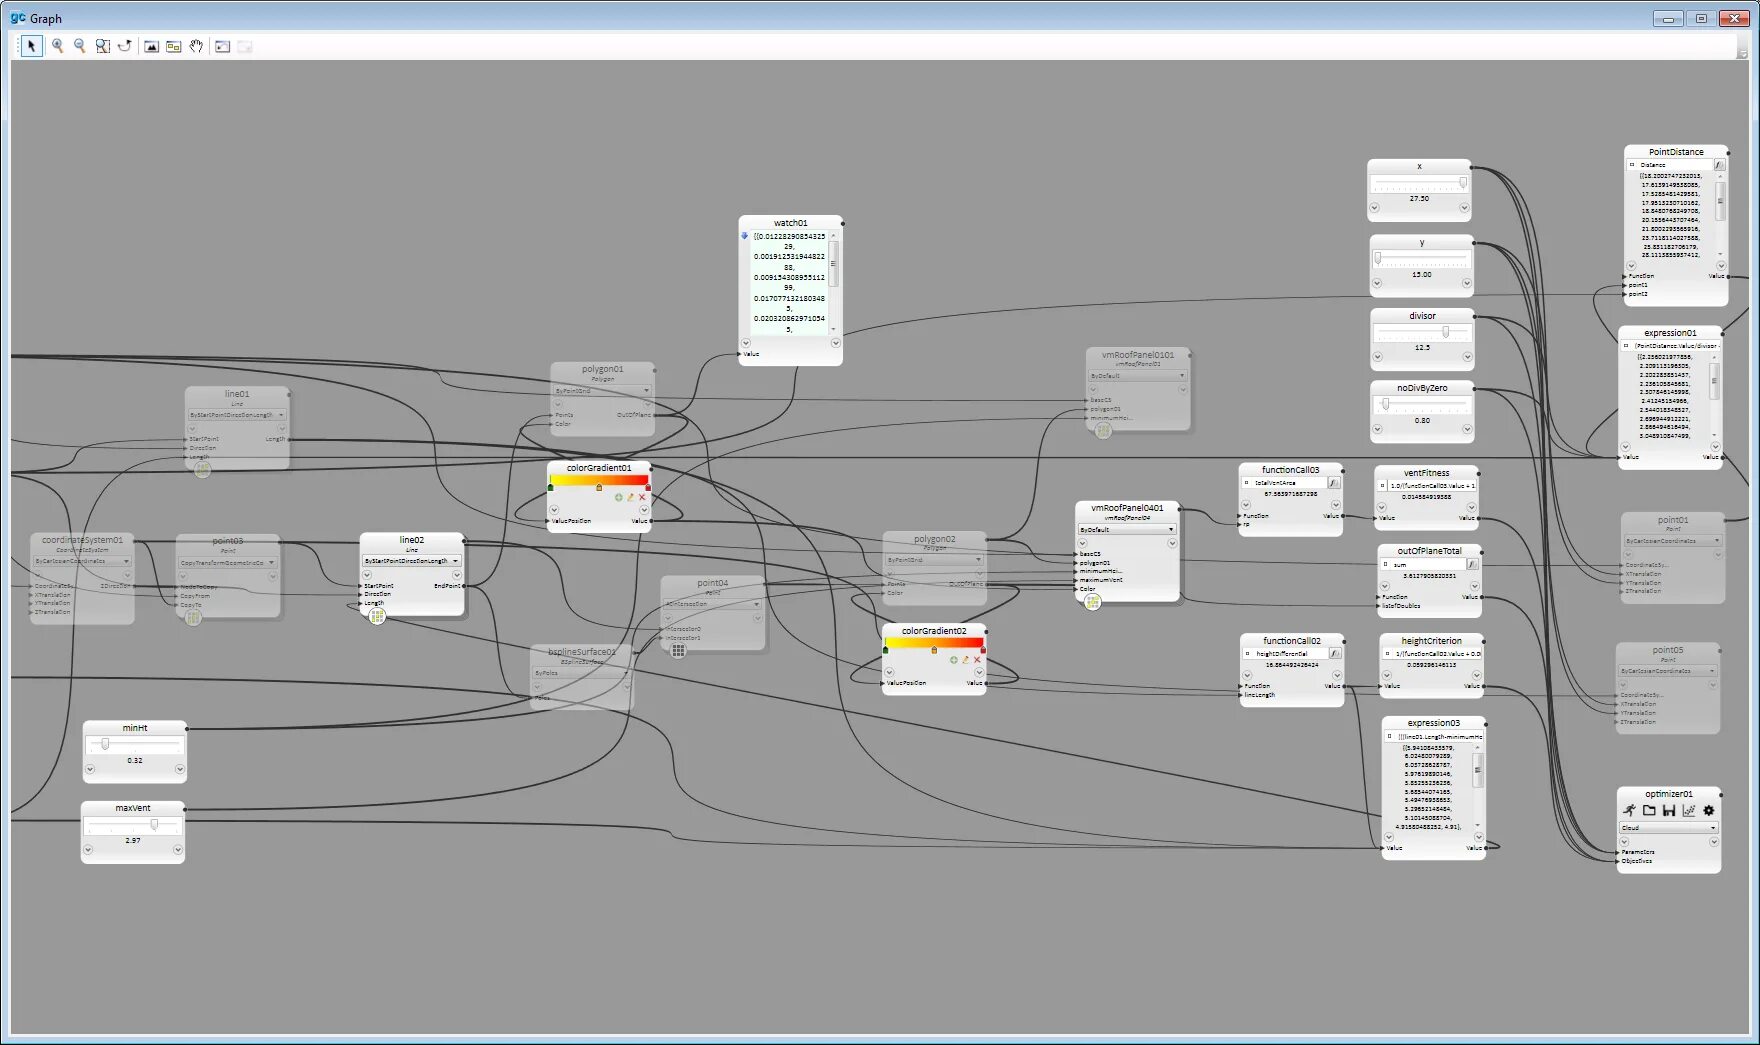
Task: Click the chart graph icon on optimizer01
Action: (1689, 810)
